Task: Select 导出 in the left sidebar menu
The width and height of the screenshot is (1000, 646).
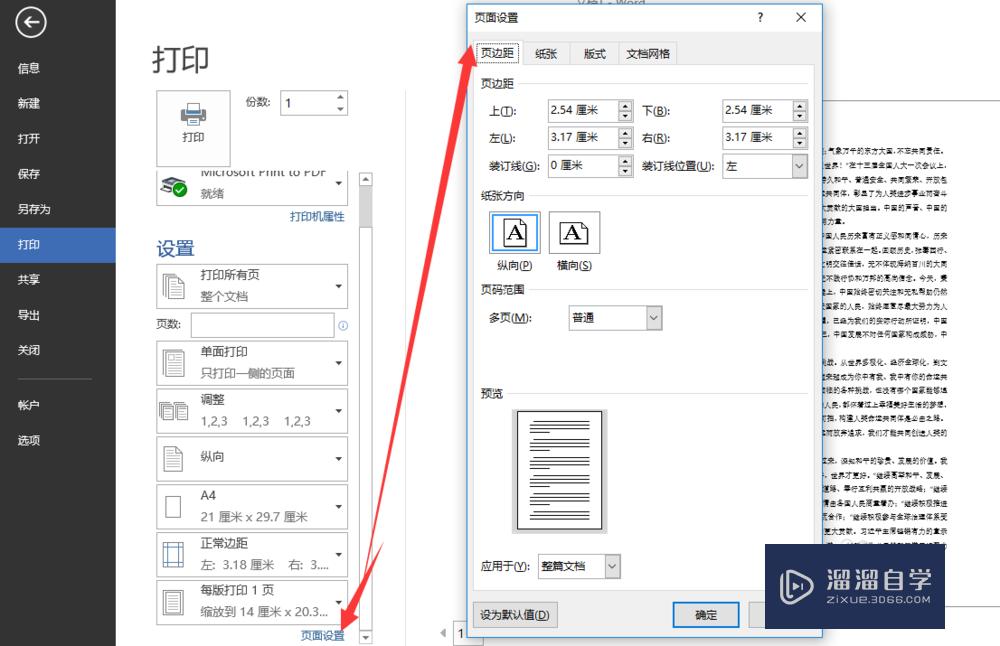Action: (x=30, y=314)
